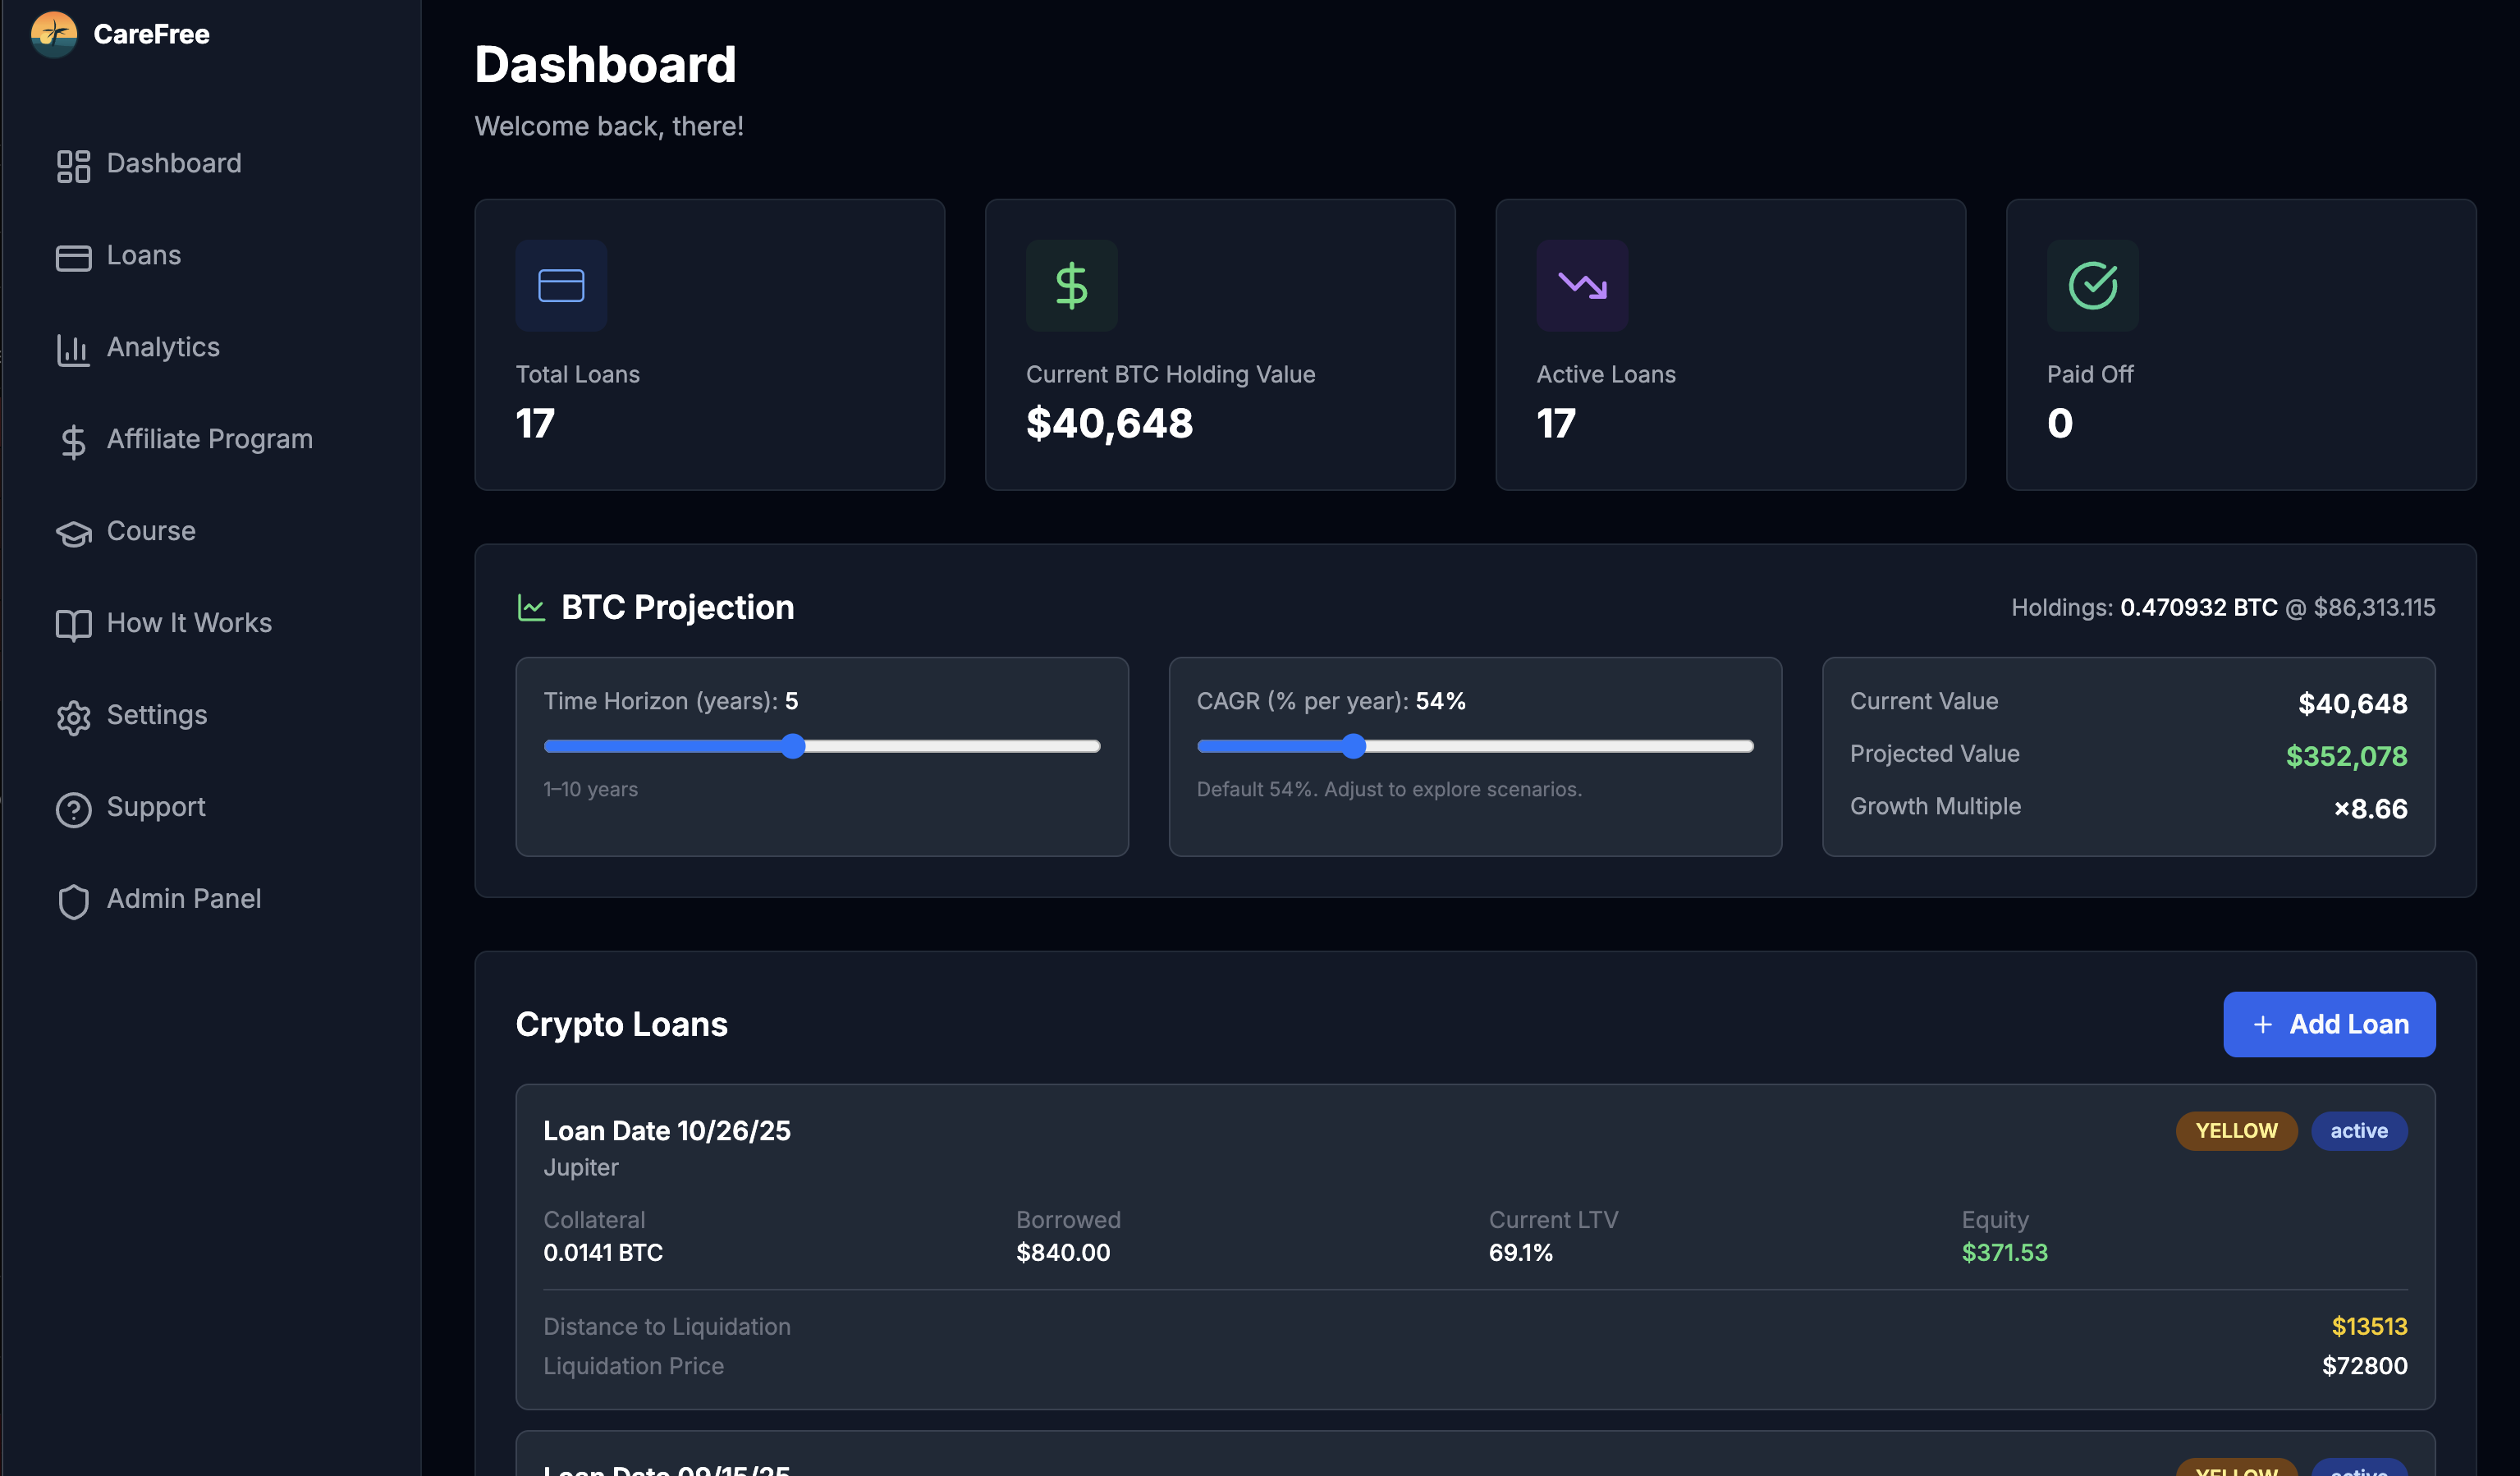Click the Analytics bar chart icon
The image size is (2520, 1476).
73,349
